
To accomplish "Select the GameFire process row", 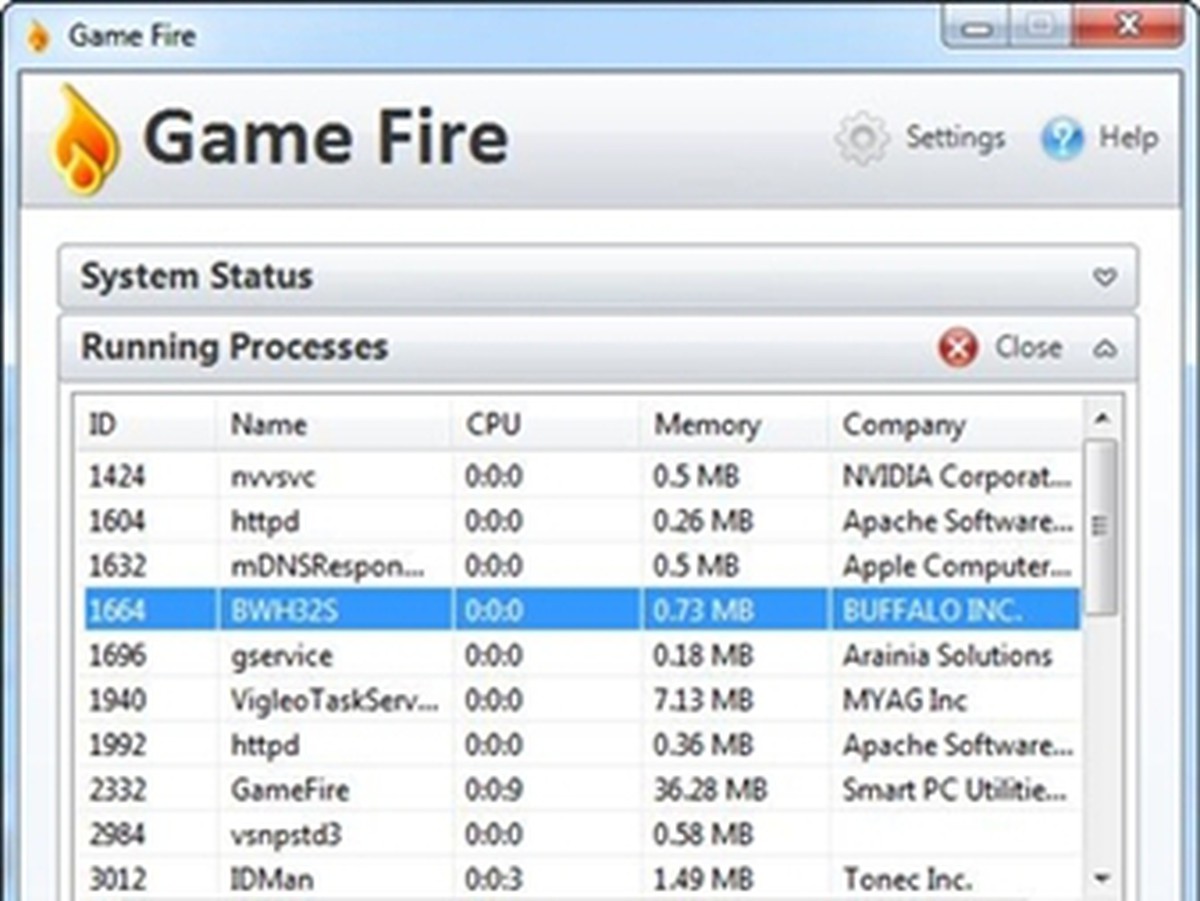I will (x=580, y=790).
